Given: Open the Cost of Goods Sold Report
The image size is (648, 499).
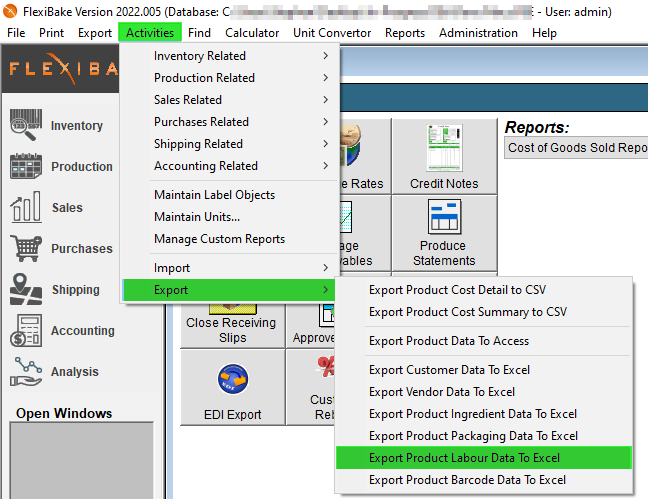Looking at the screenshot, I should tap(577, 148).
